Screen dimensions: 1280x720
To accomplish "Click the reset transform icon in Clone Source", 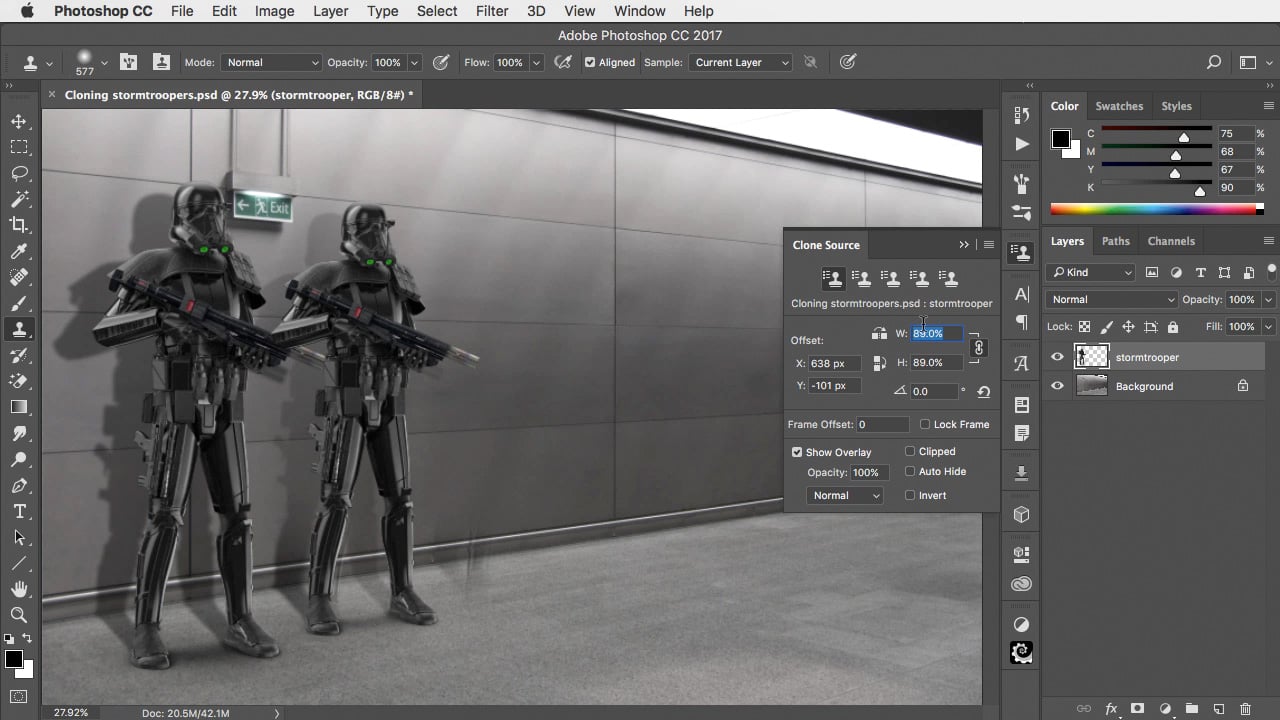I will [984, 392].
